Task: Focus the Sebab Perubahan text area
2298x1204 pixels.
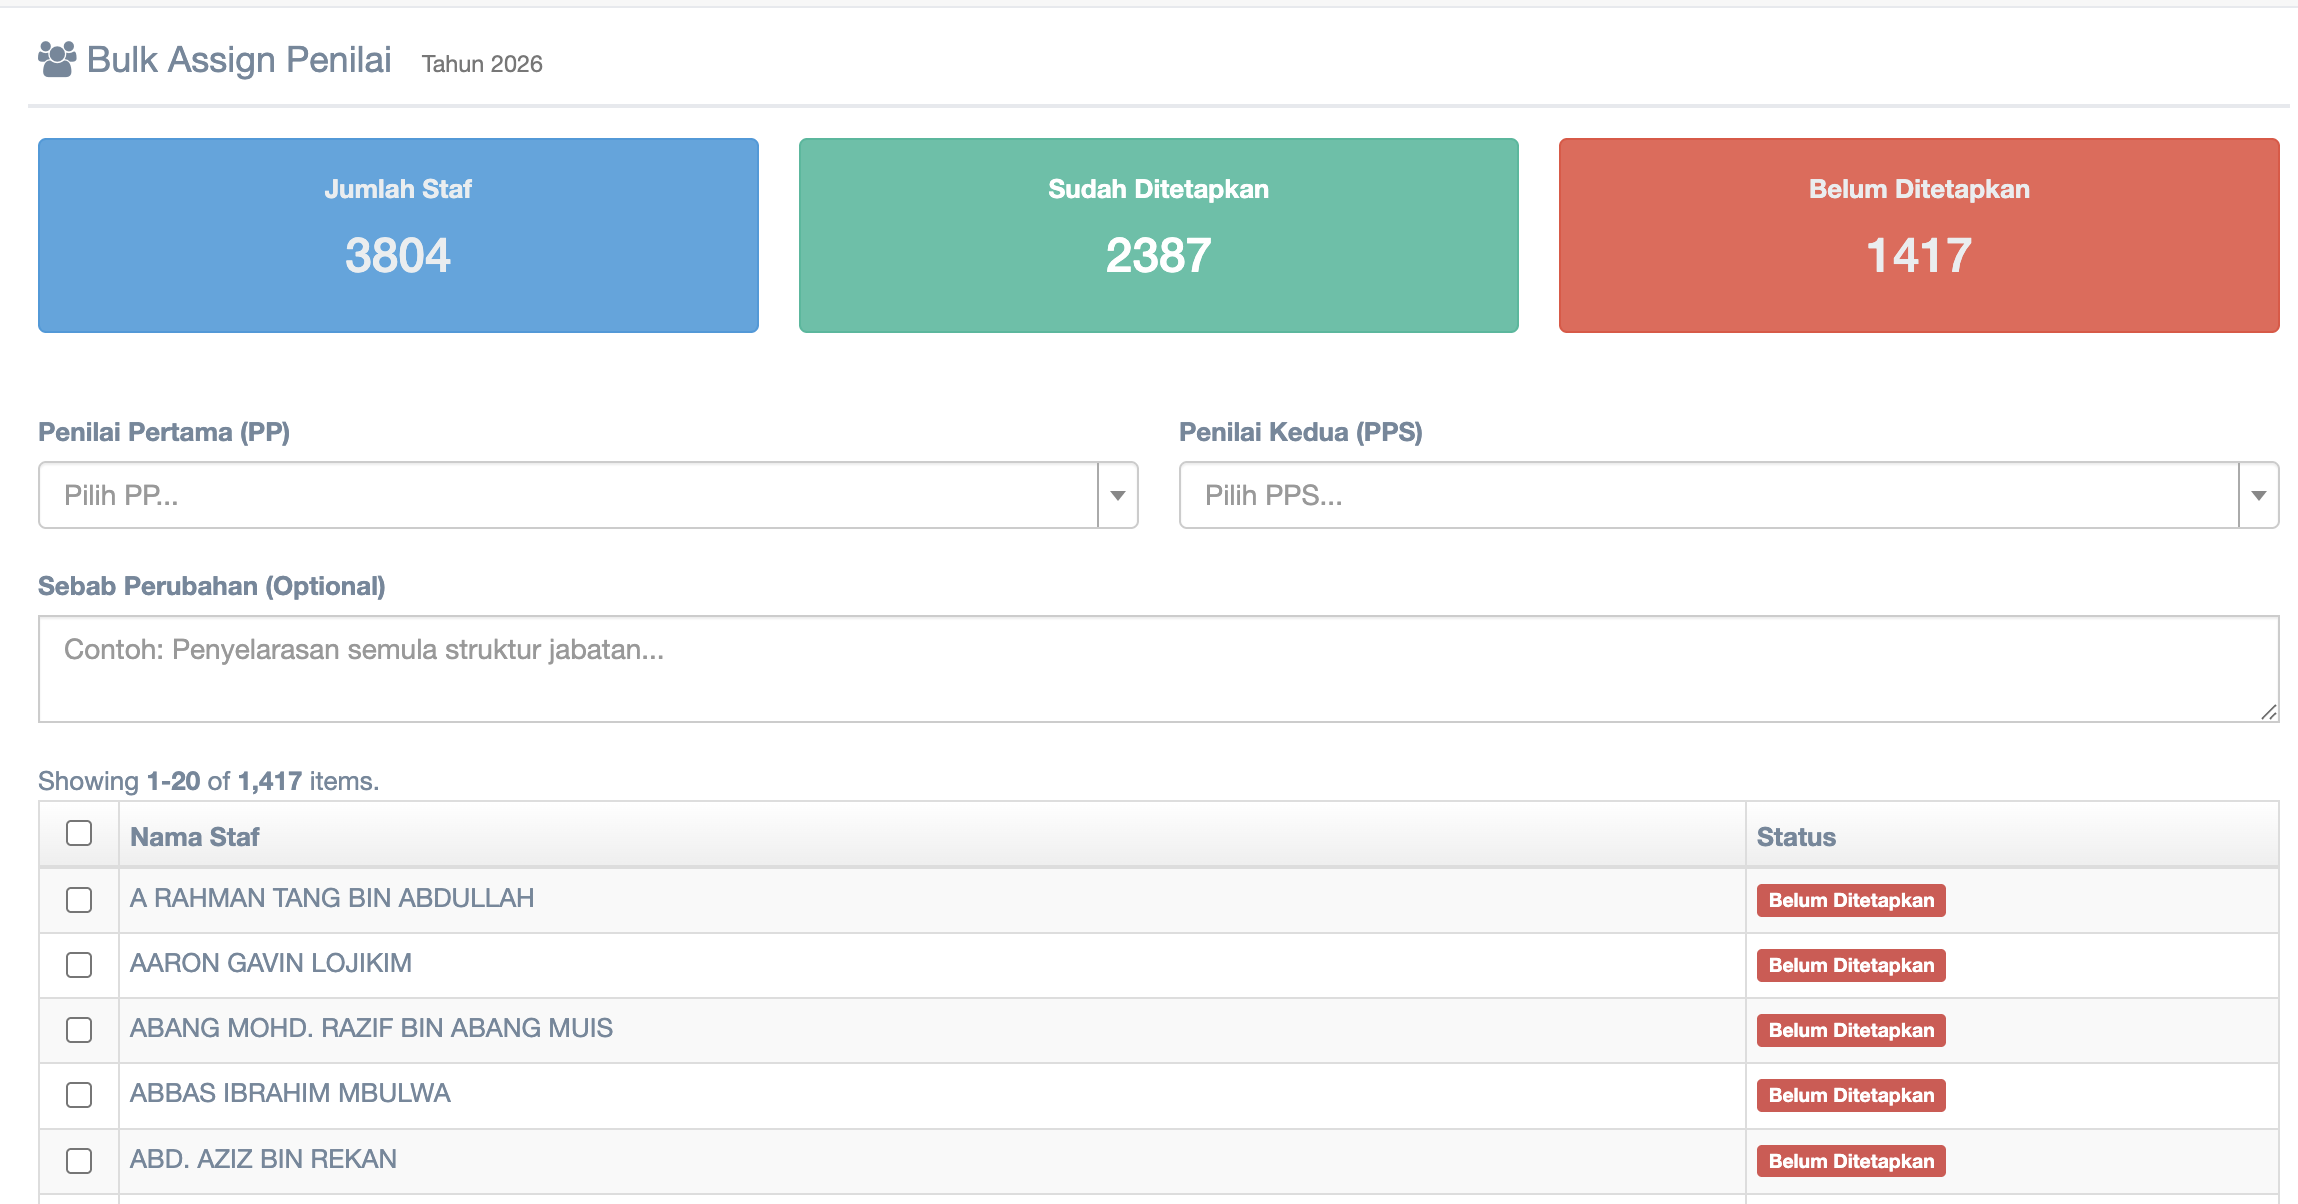Action: click(x=1158, y=668)
